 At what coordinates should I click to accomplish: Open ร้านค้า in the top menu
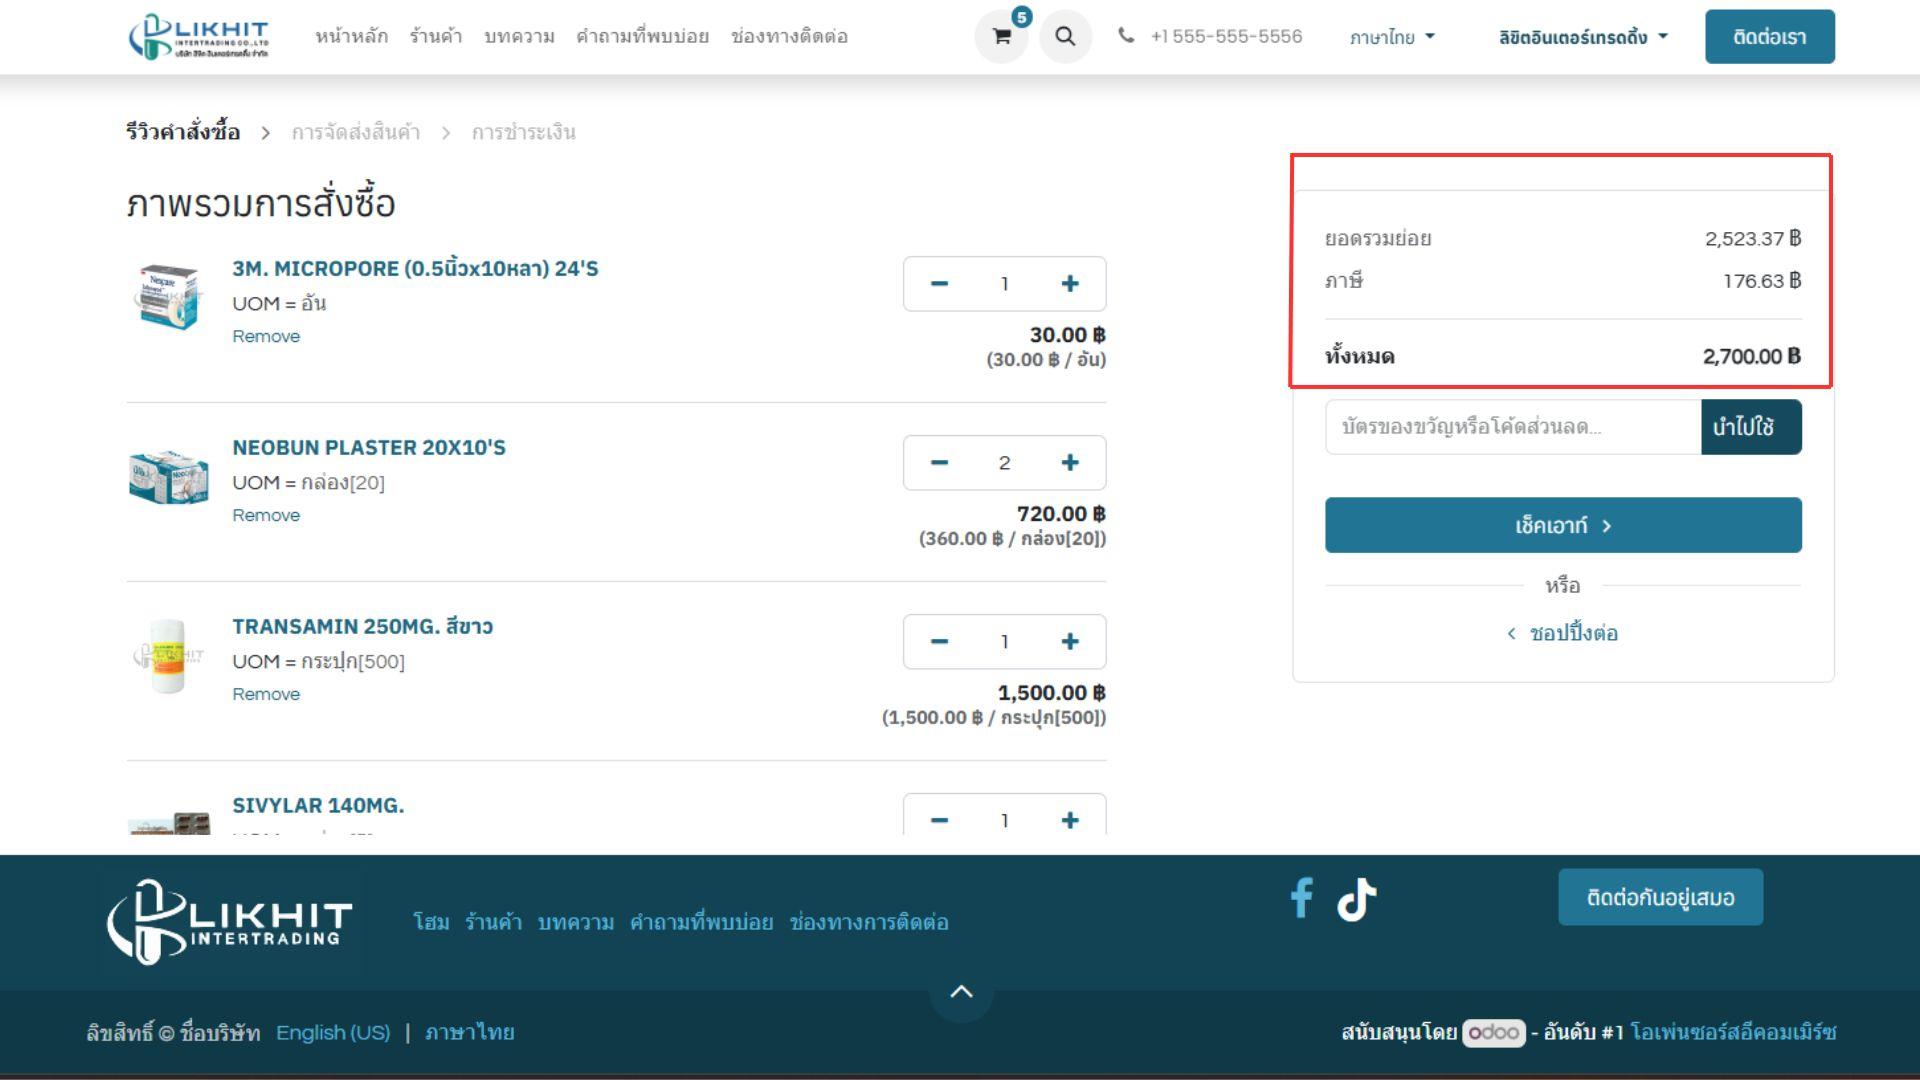point(436,37)
